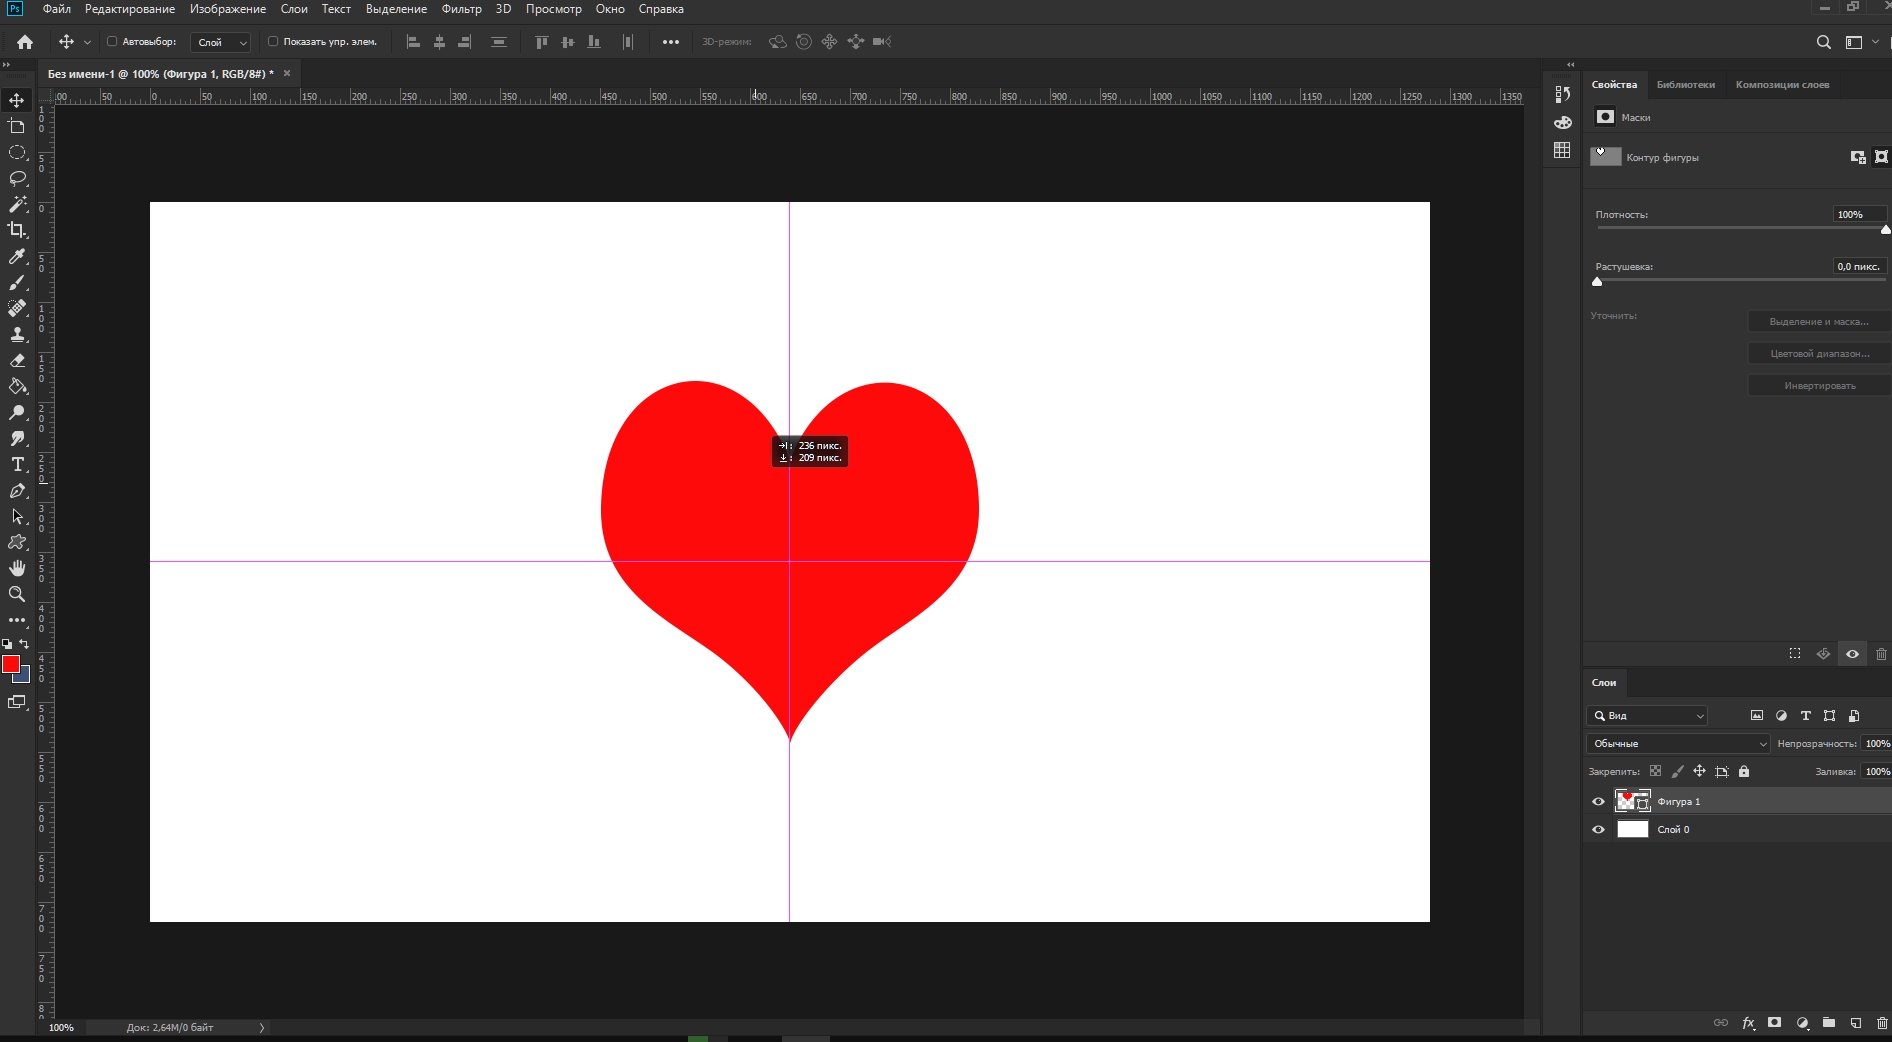Screen dimensions: 1892x1042
Task: Switch to the Библиотеки tab
Action: point(1685,85)
